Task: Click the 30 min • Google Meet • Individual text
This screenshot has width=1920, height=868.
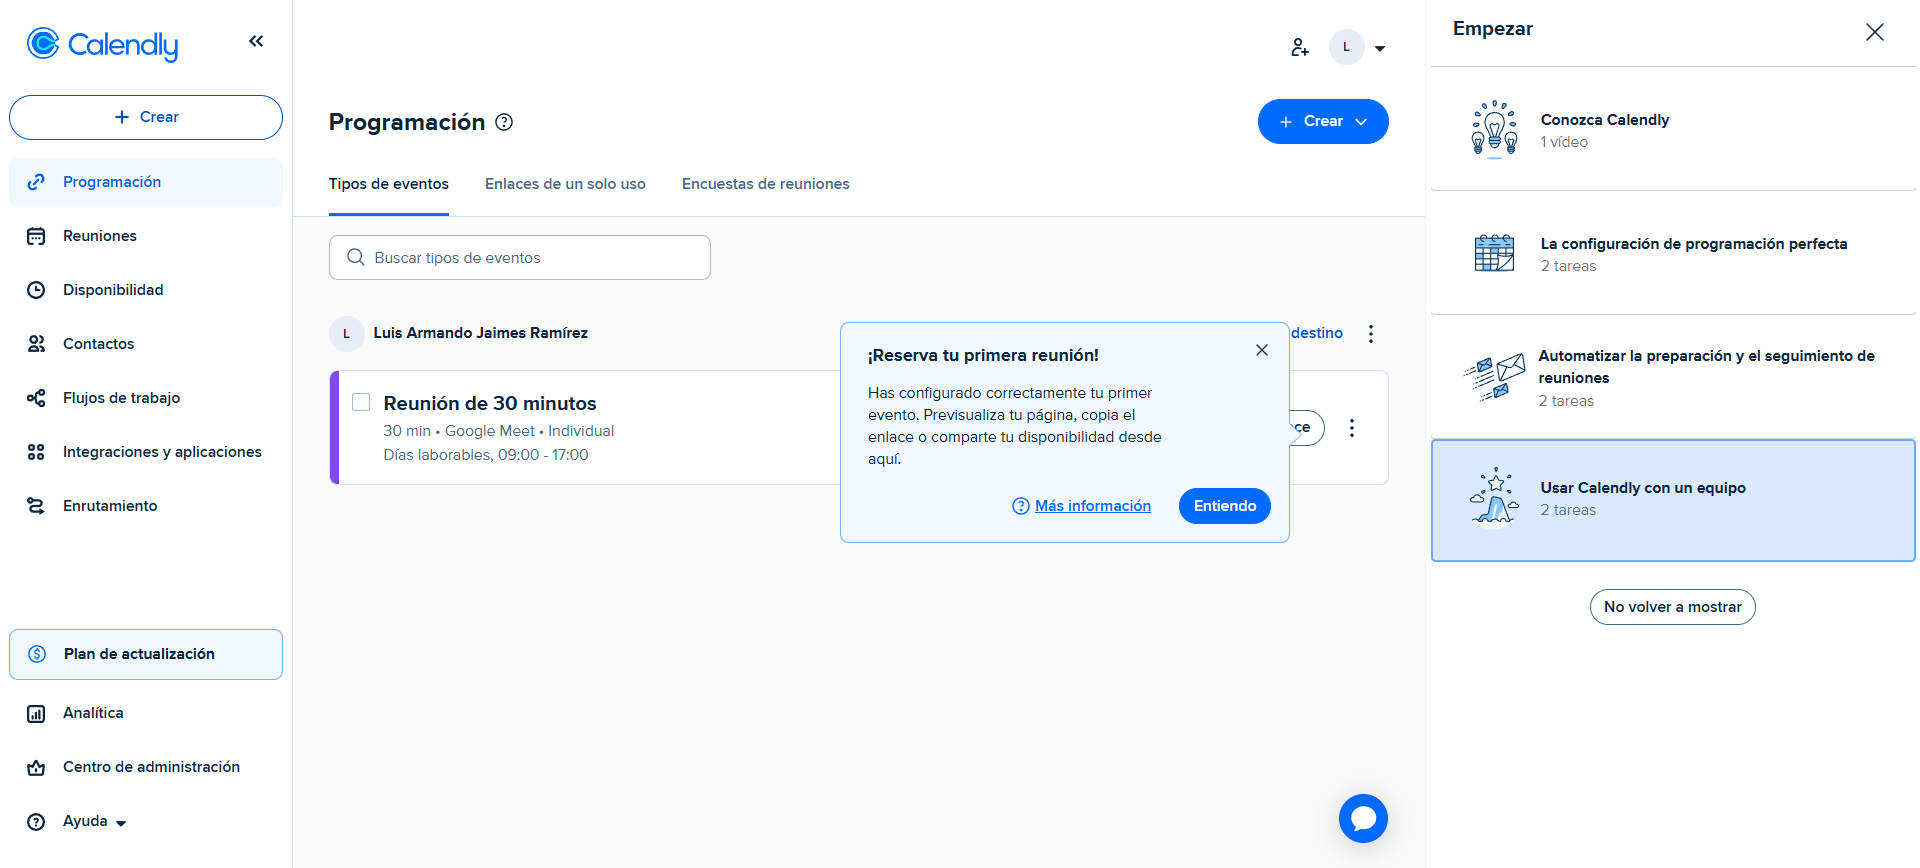Action: [x=499, y=431]
